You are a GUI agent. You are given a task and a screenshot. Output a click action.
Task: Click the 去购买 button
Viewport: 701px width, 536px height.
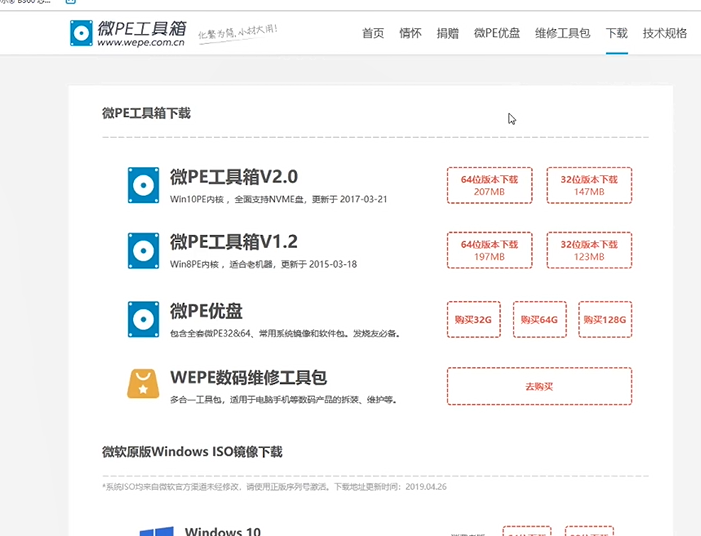pos(539,386)
